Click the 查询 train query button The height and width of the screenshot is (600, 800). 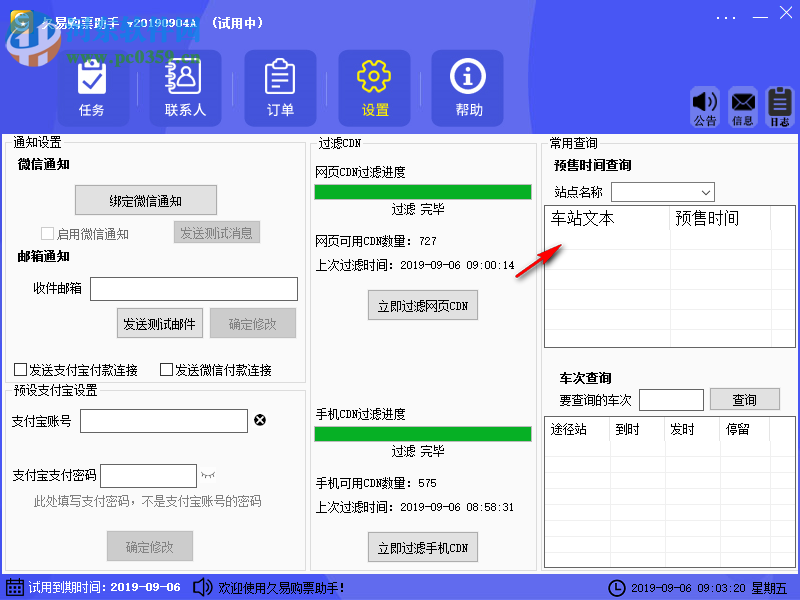click(x=745, y=399)
